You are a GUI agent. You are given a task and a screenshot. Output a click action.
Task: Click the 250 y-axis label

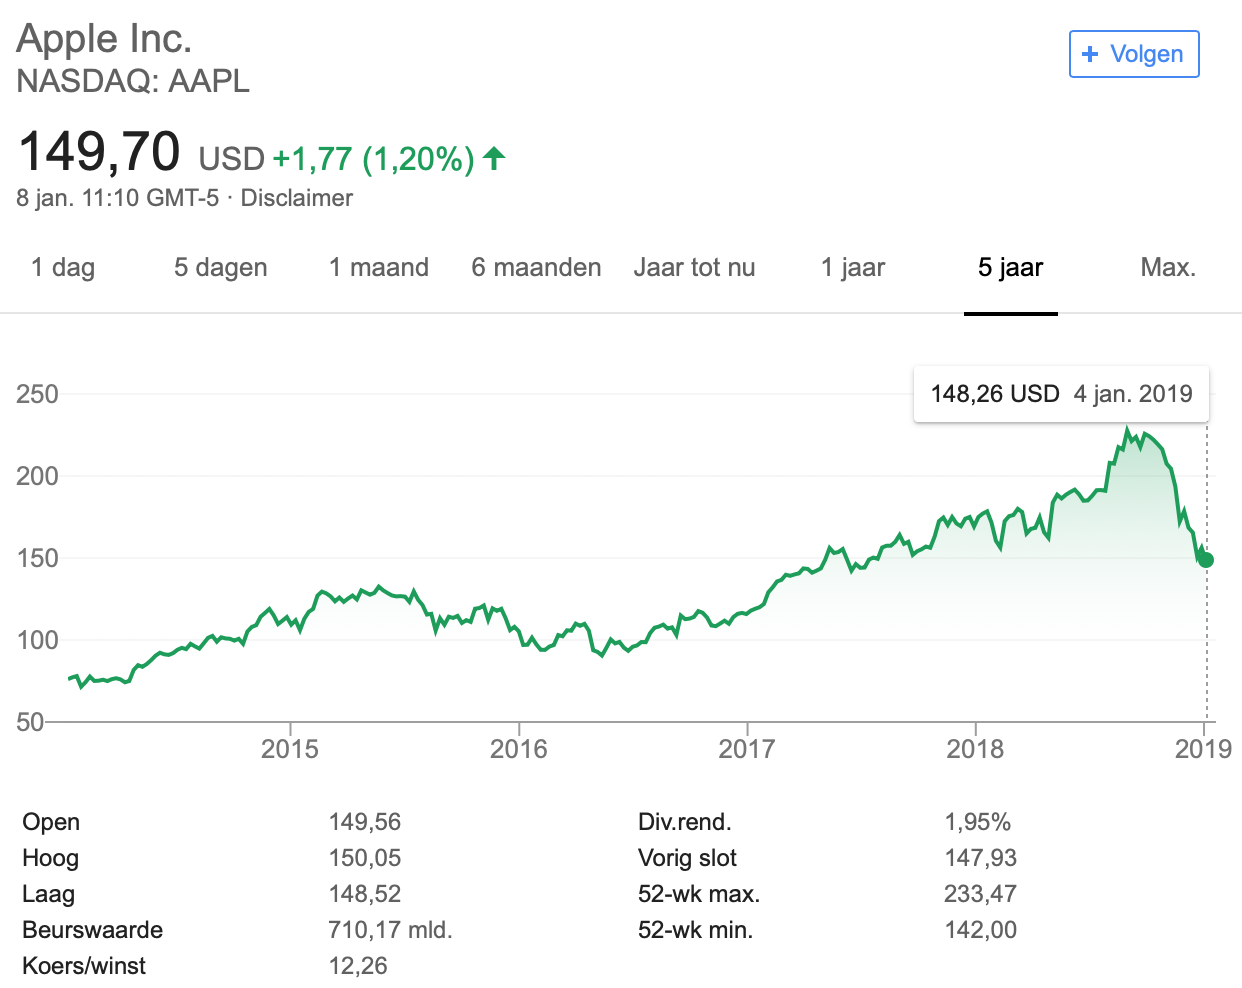(x=37, y=394)
